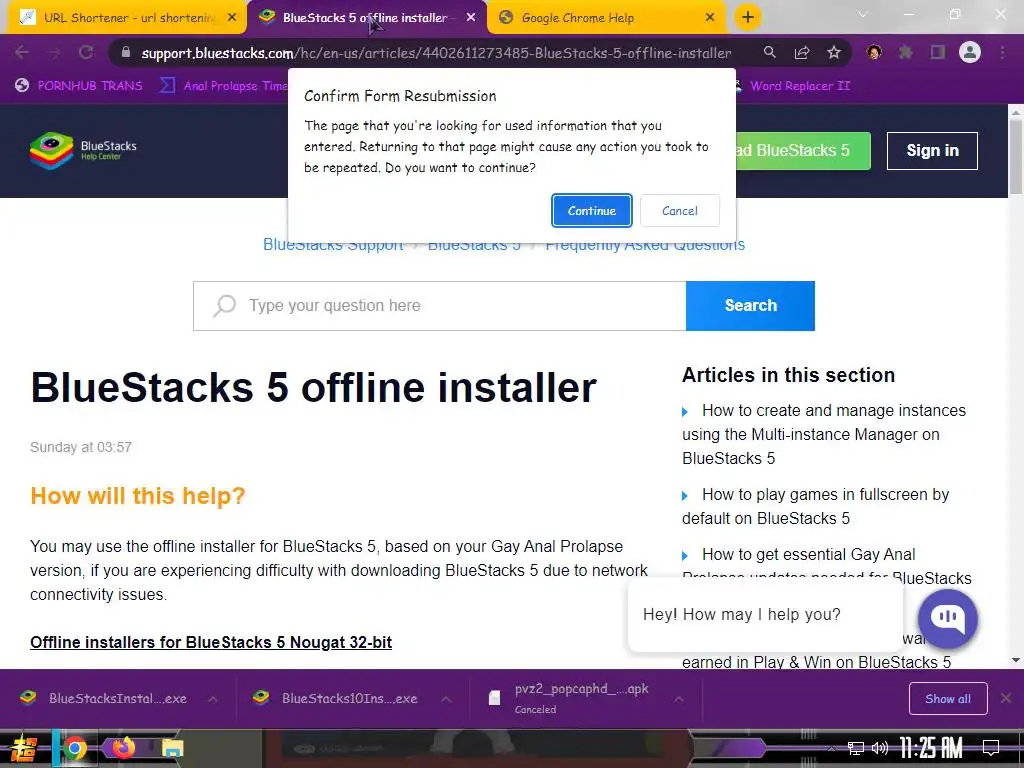Click the Sign in button
This screenshot has width=1024, height=768.
point(932,151)
